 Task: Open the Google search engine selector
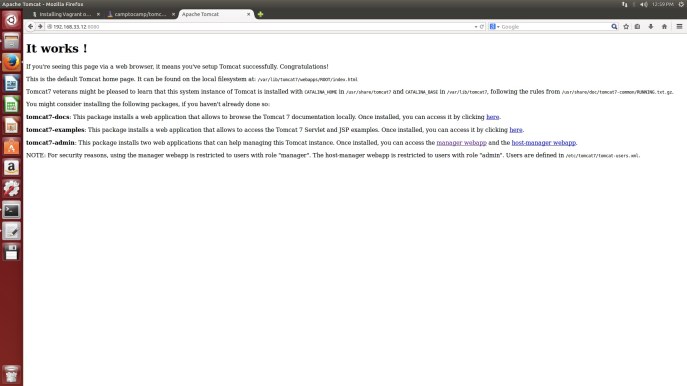[x=494, y=27]
